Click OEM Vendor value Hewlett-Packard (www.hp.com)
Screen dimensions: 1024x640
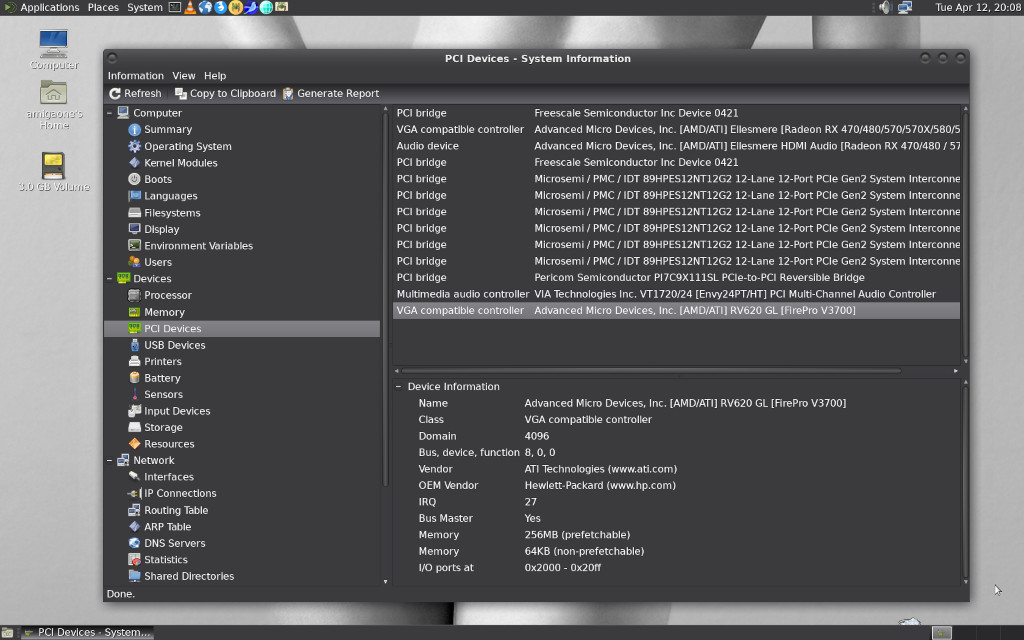pyautogui.click(x=600, y=485)
